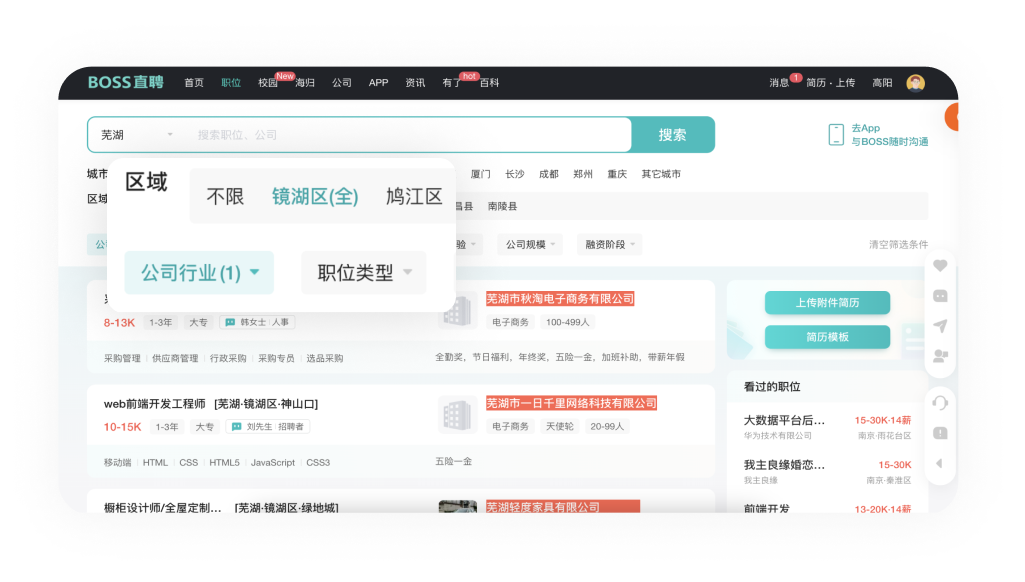The image size is (1025, 582).
Task: Expand the 公司行业 (1) dropdown
Action: (200, 272)
